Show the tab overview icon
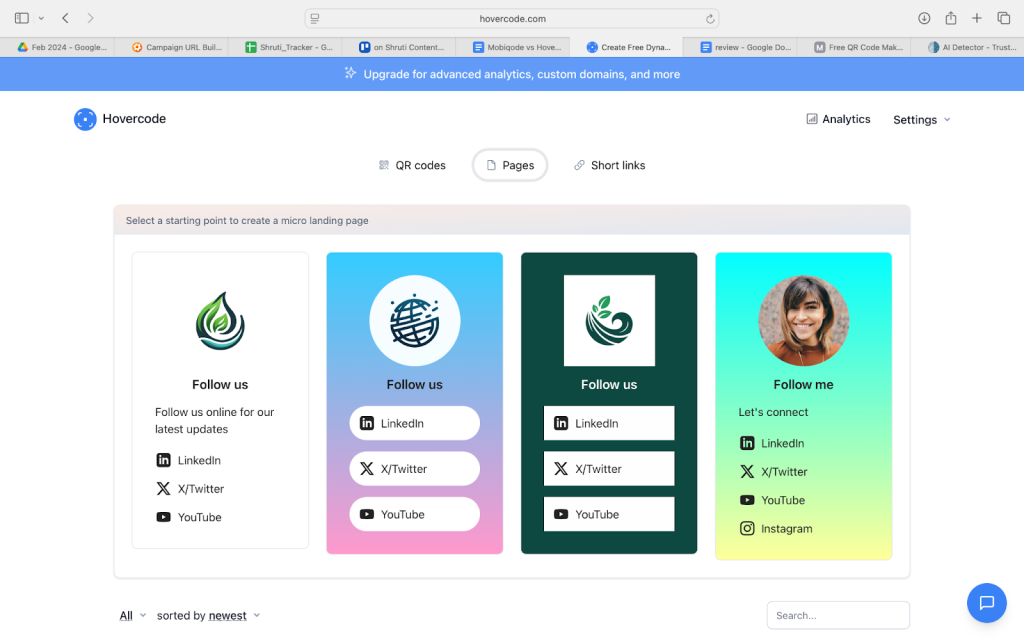Screen dimensions: 1024x640 pos(1004,18)
